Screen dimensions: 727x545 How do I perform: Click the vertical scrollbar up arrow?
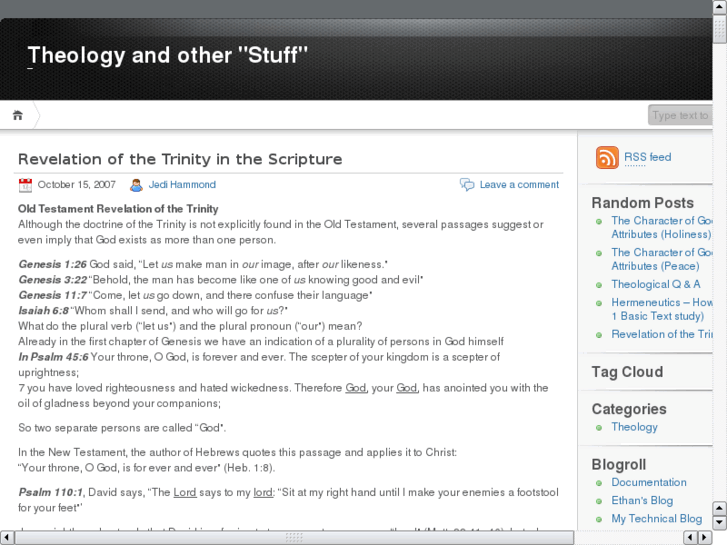point(719,8)
